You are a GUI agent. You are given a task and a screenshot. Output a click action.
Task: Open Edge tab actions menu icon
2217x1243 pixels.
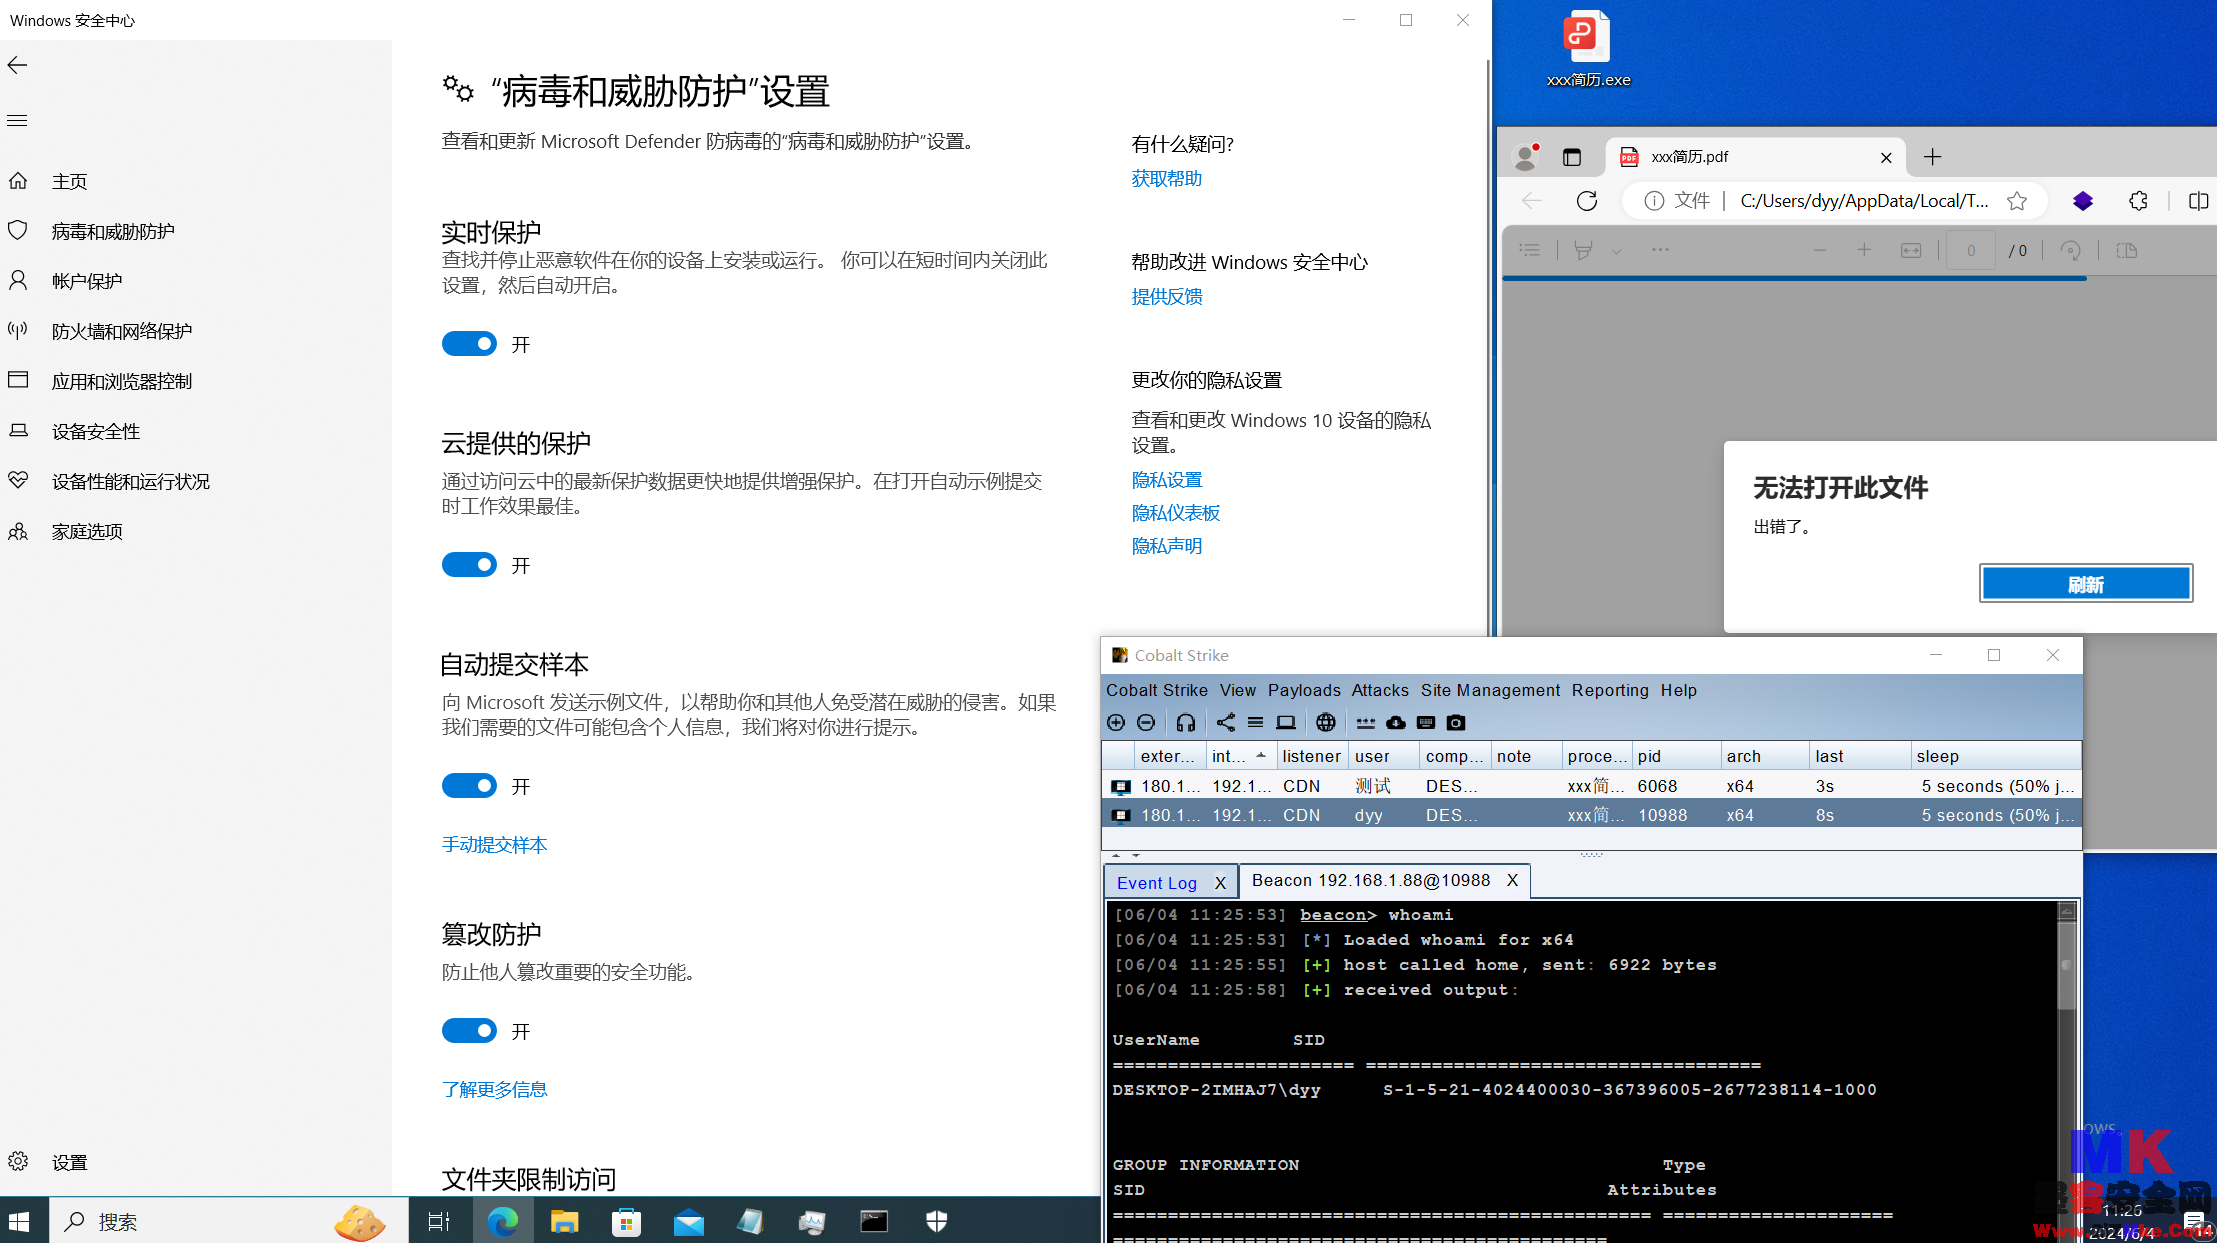[1572, 157]
